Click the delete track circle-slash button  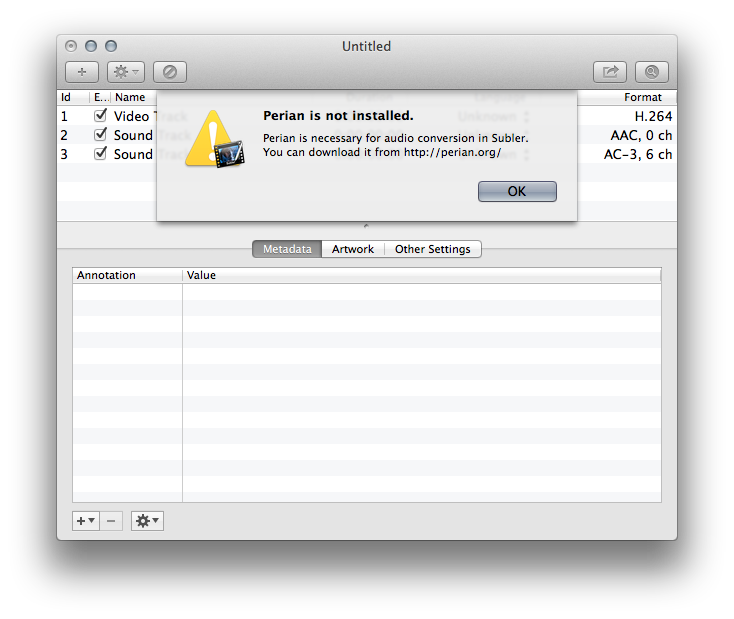pyautogui.click(x=169, y=72)
